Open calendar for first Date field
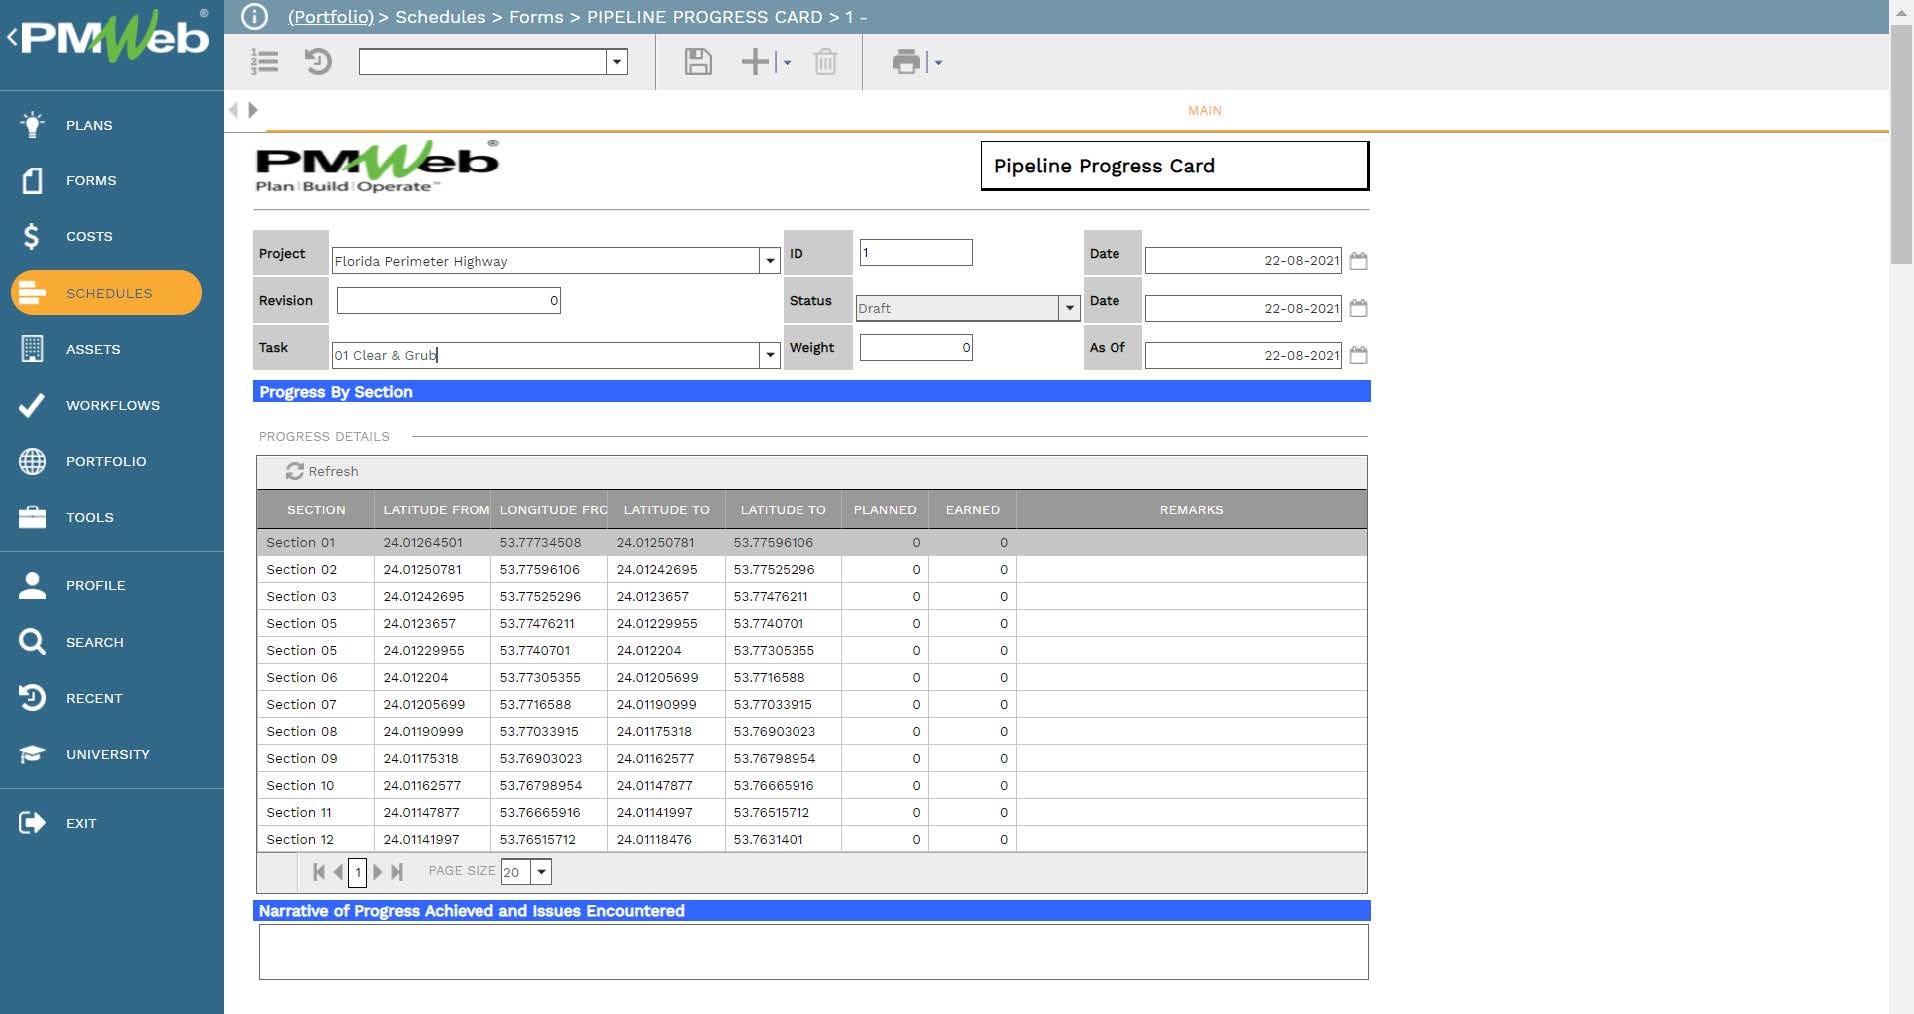 [1358, 261]
